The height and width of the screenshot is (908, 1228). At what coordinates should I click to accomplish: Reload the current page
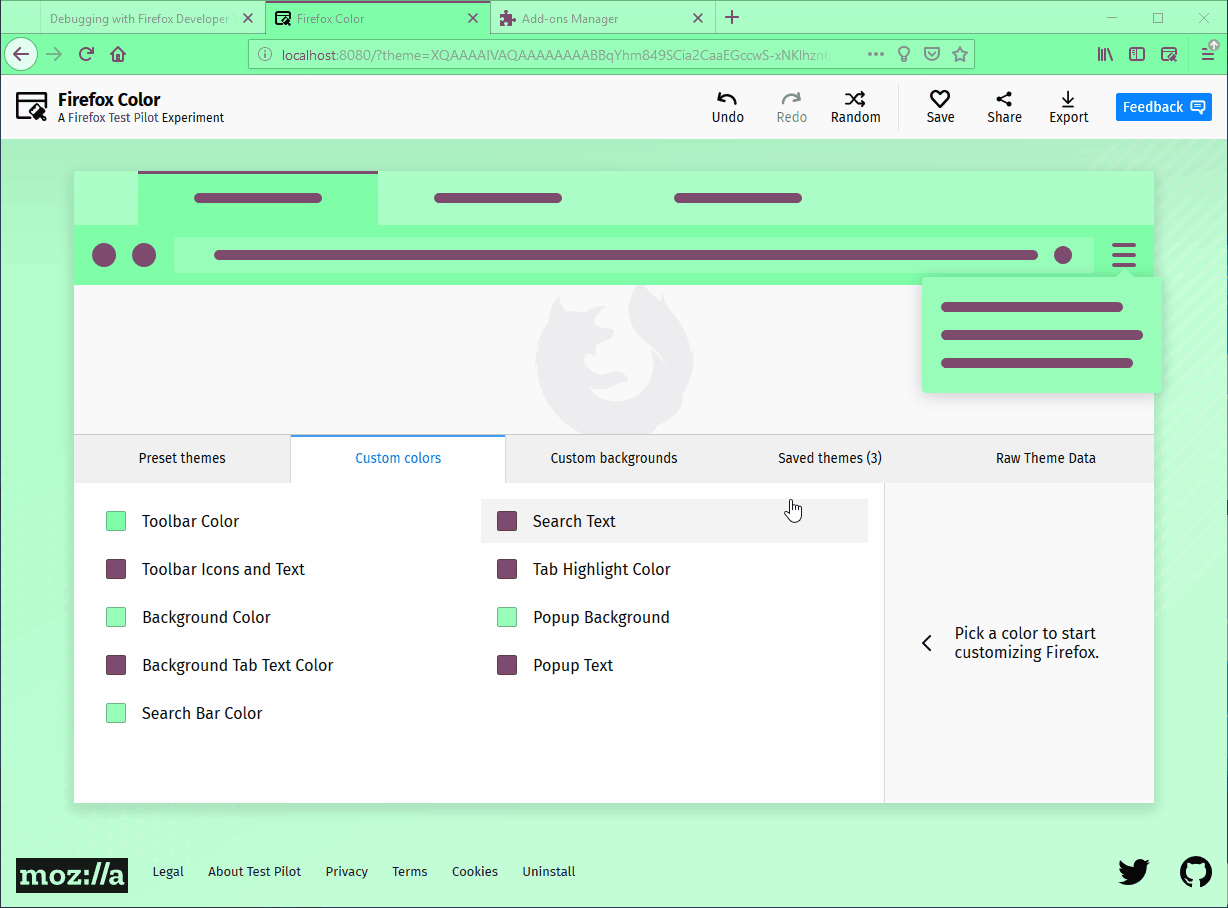(86, 54)
